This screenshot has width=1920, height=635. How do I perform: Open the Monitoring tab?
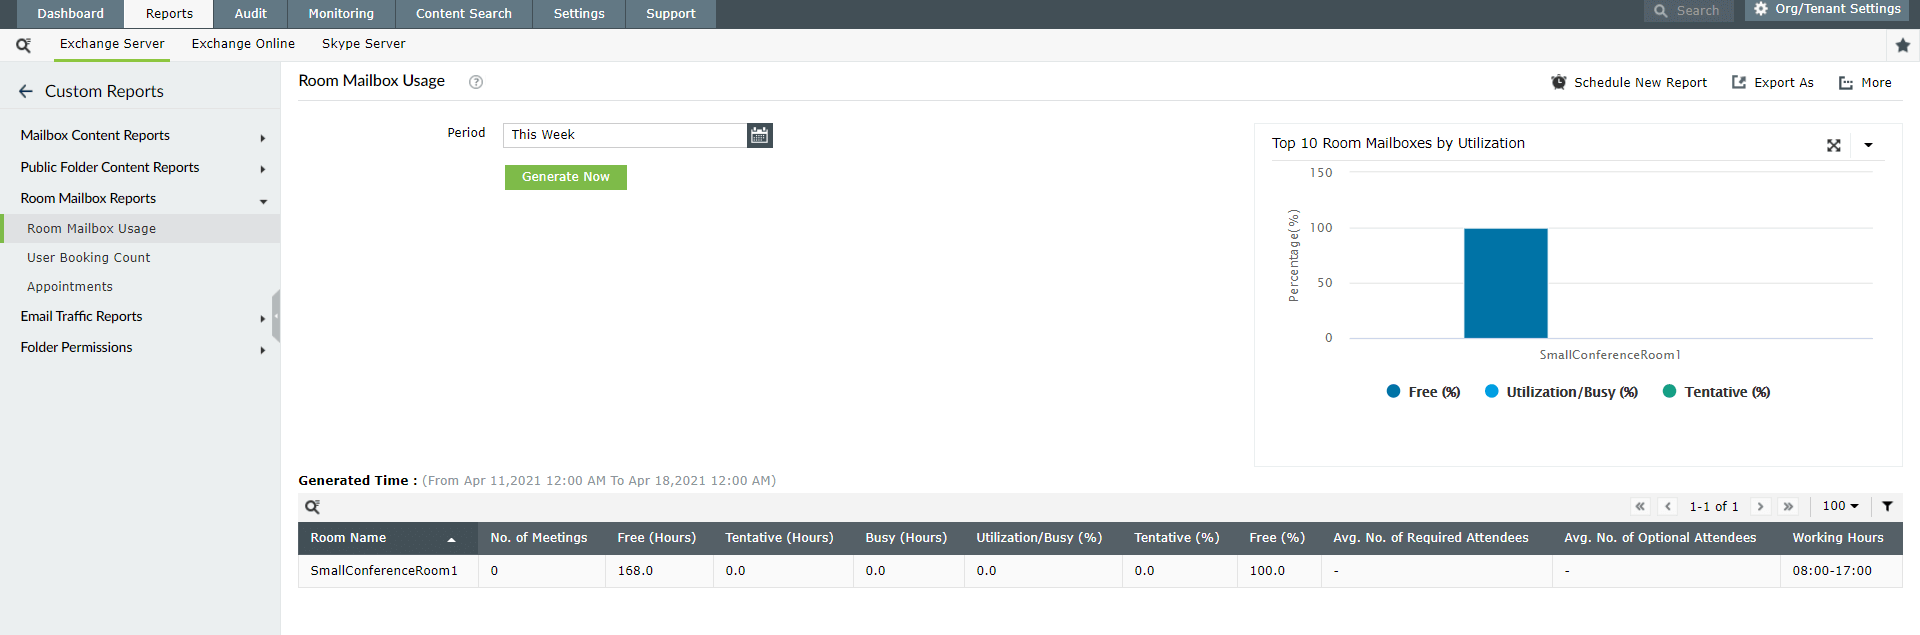point(341,14)
